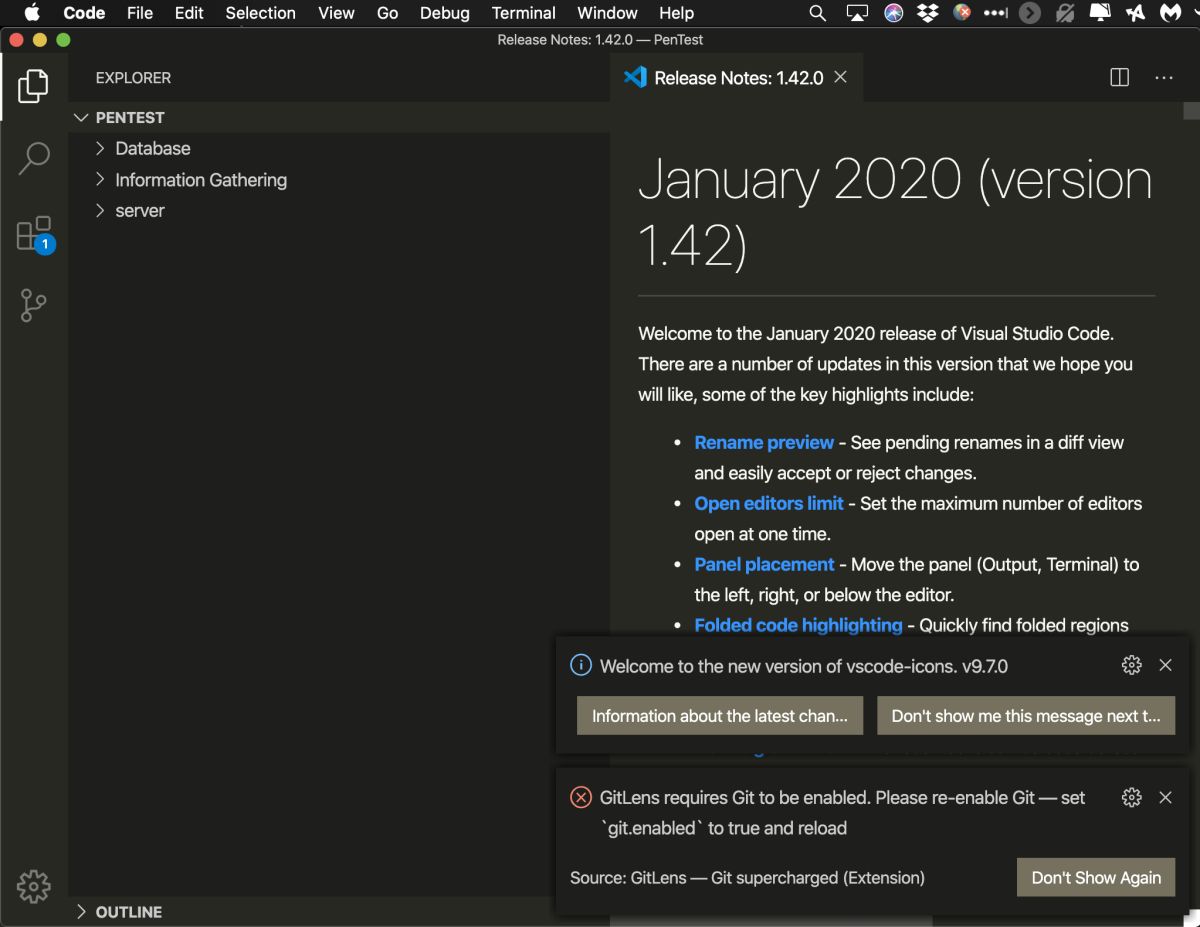Open the Explorer view in activity bar
The image size is (1200, 927).
tap(33, 86)
